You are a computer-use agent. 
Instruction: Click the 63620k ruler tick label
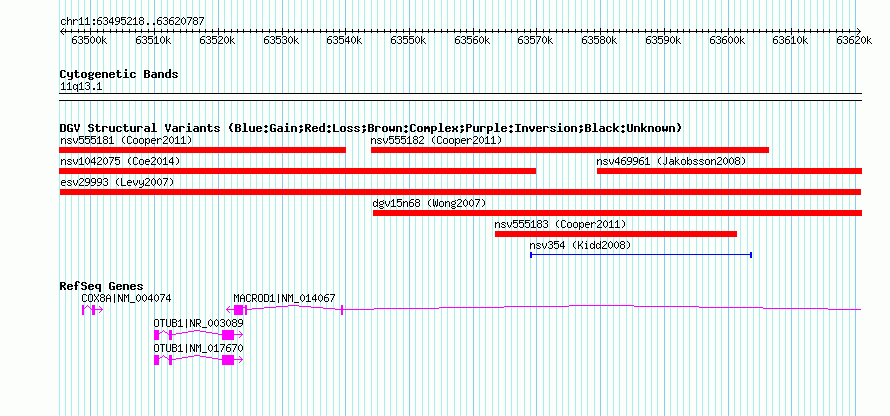855,41
